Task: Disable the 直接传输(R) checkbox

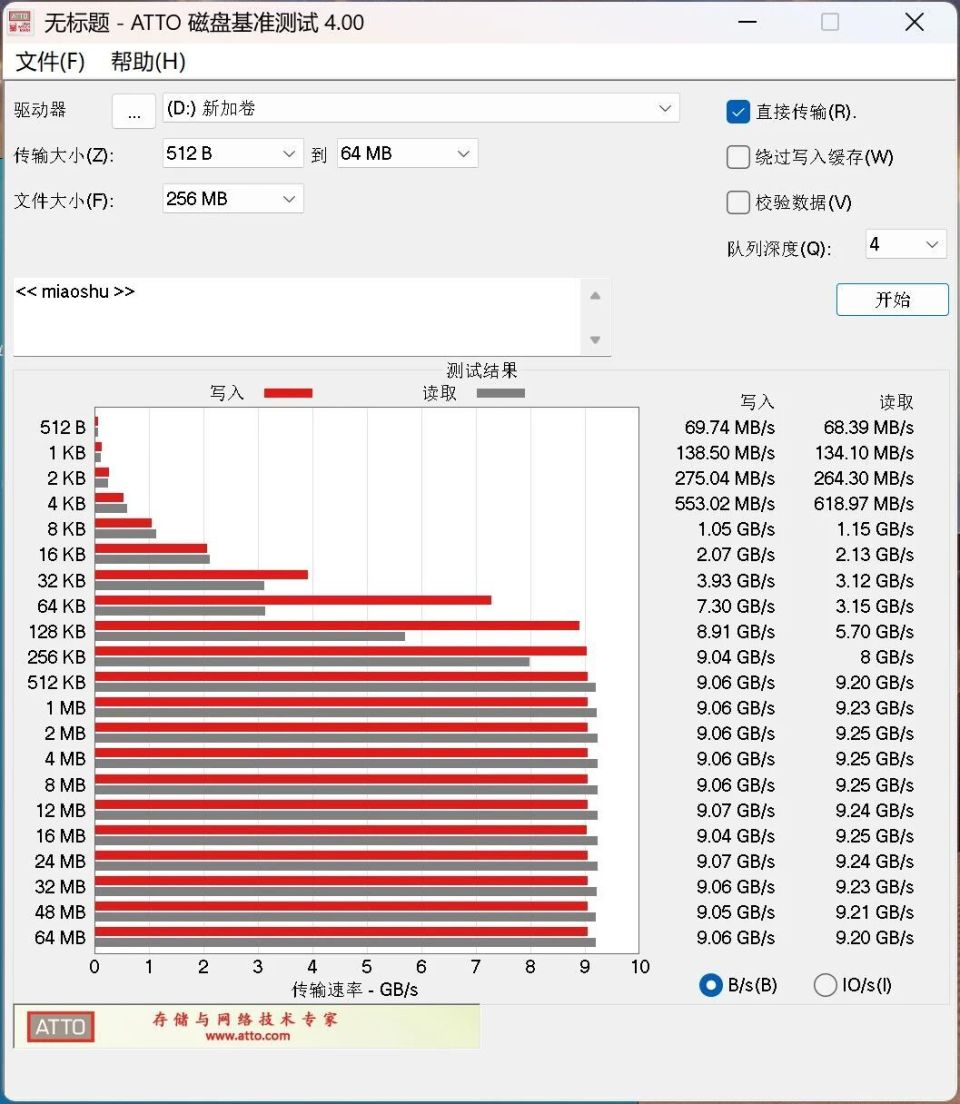Action: click(737, 112)
